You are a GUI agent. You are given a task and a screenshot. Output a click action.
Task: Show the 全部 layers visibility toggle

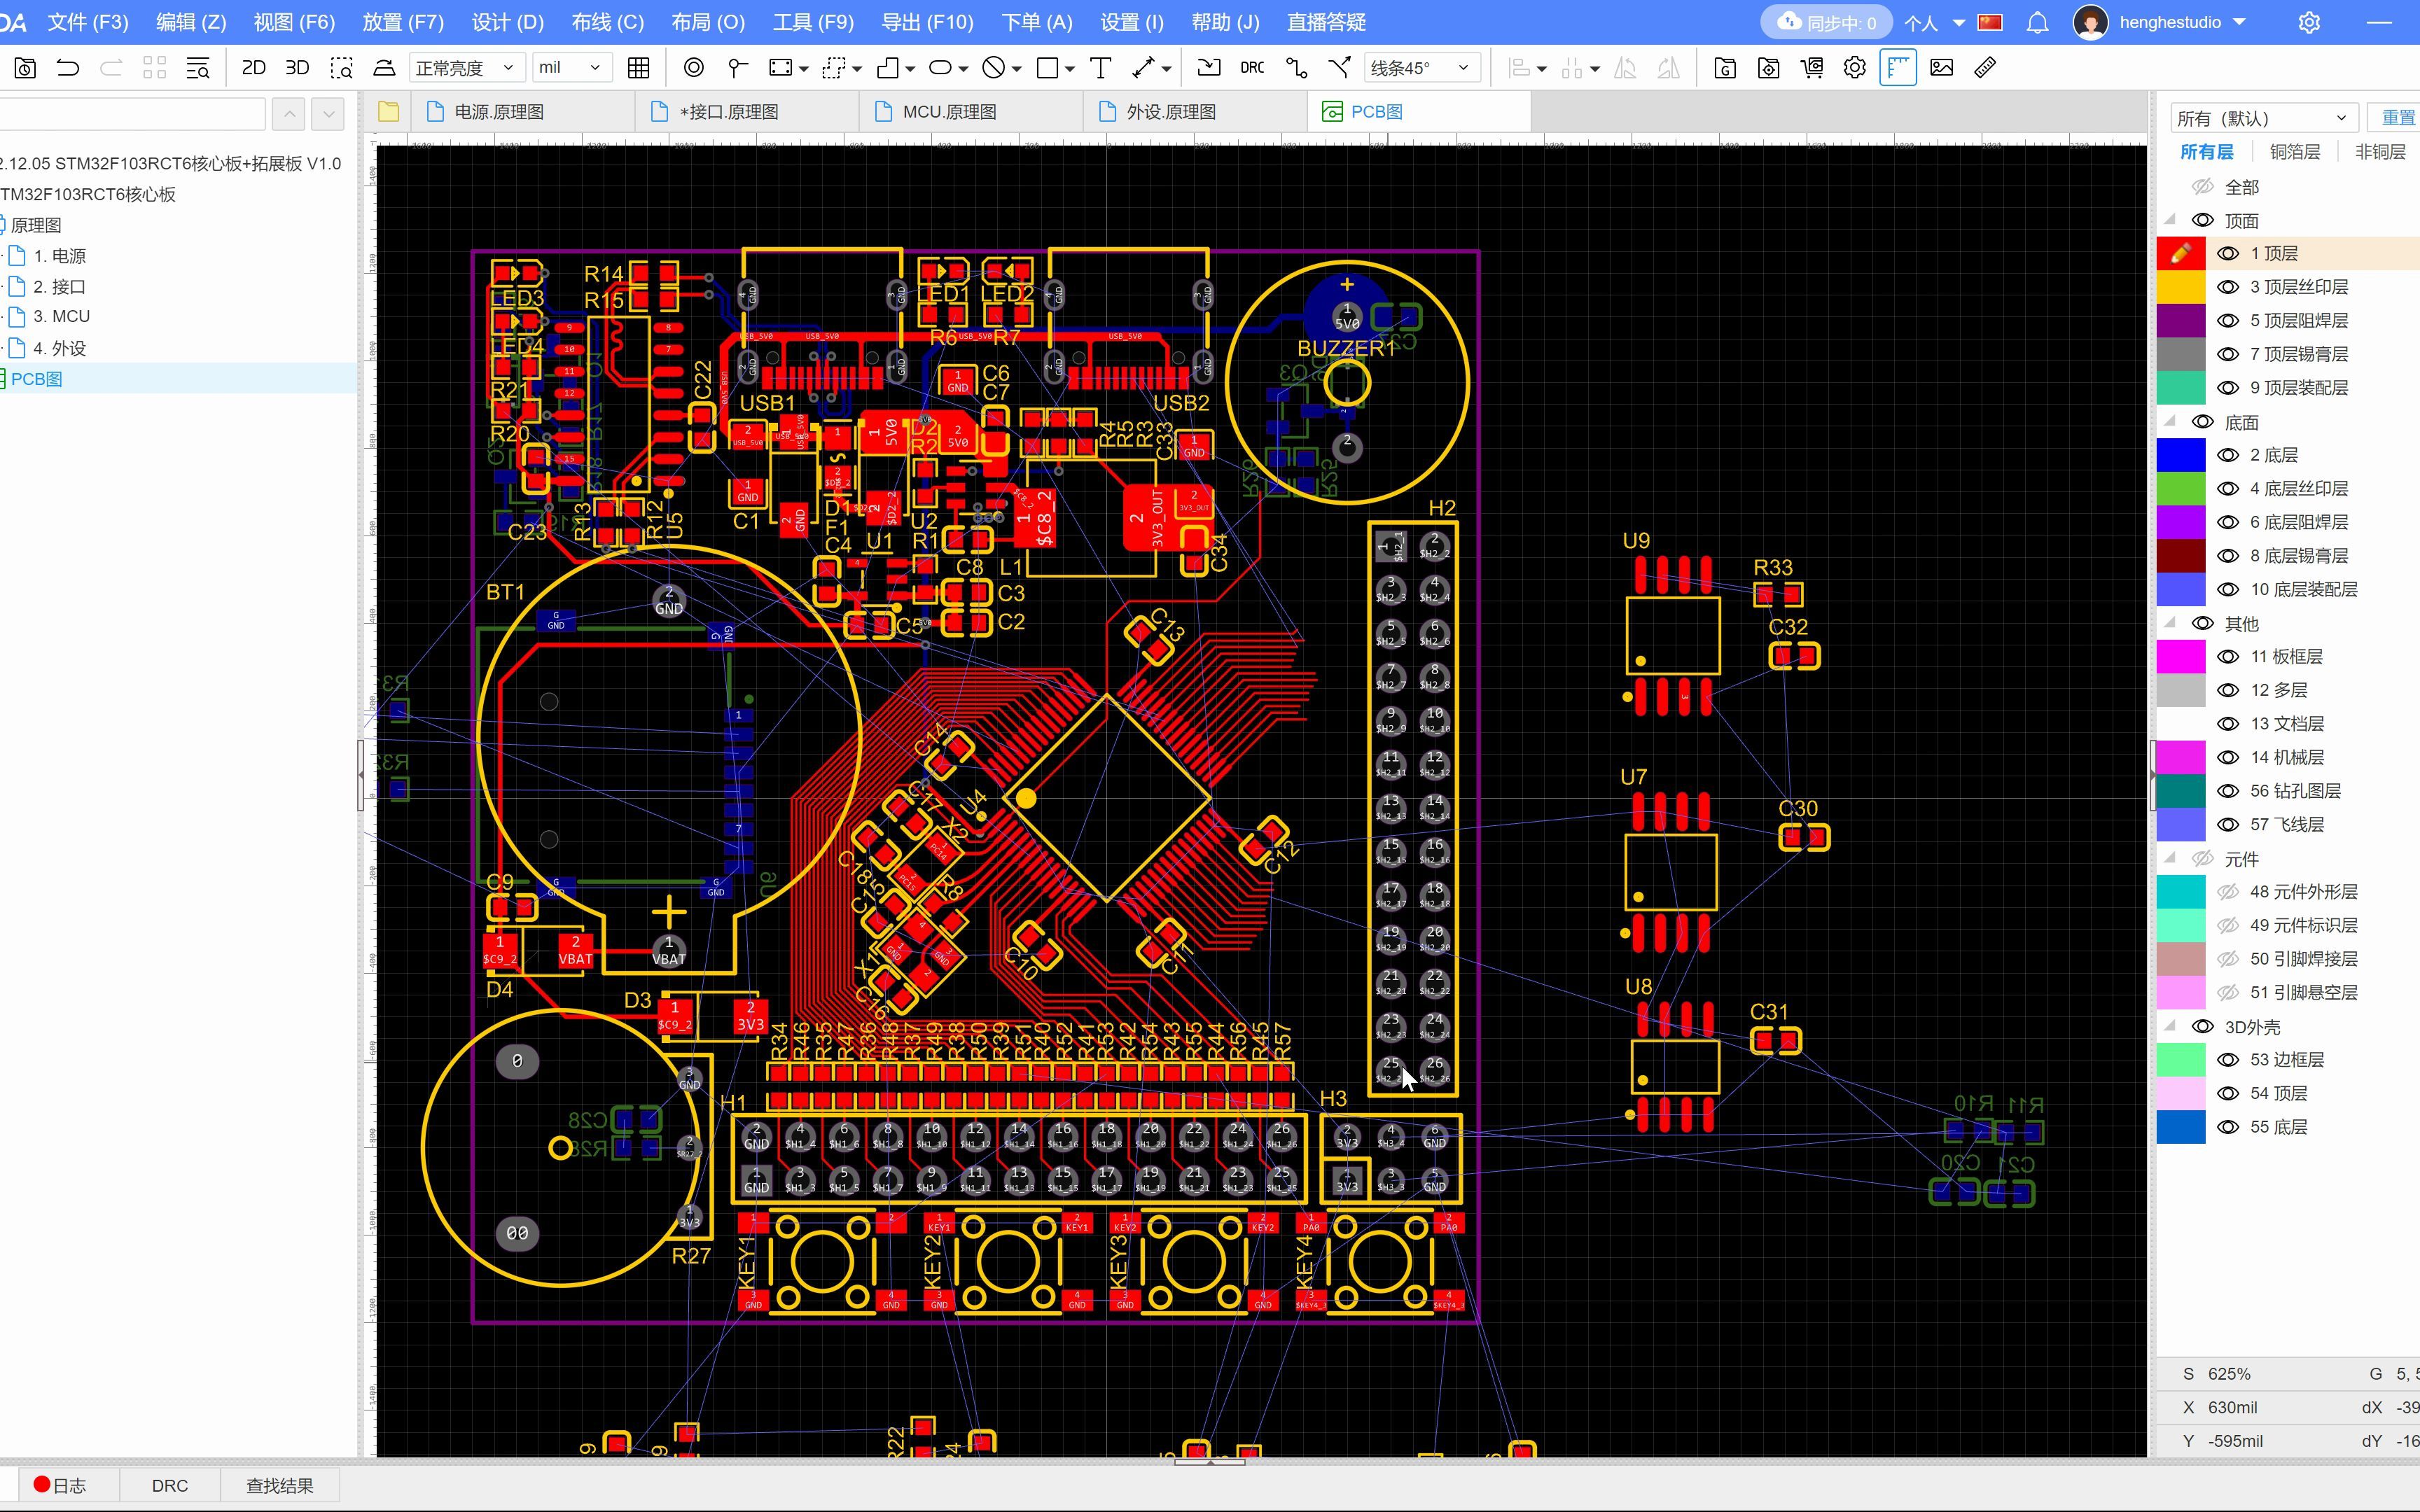[x=2204, y=186]
